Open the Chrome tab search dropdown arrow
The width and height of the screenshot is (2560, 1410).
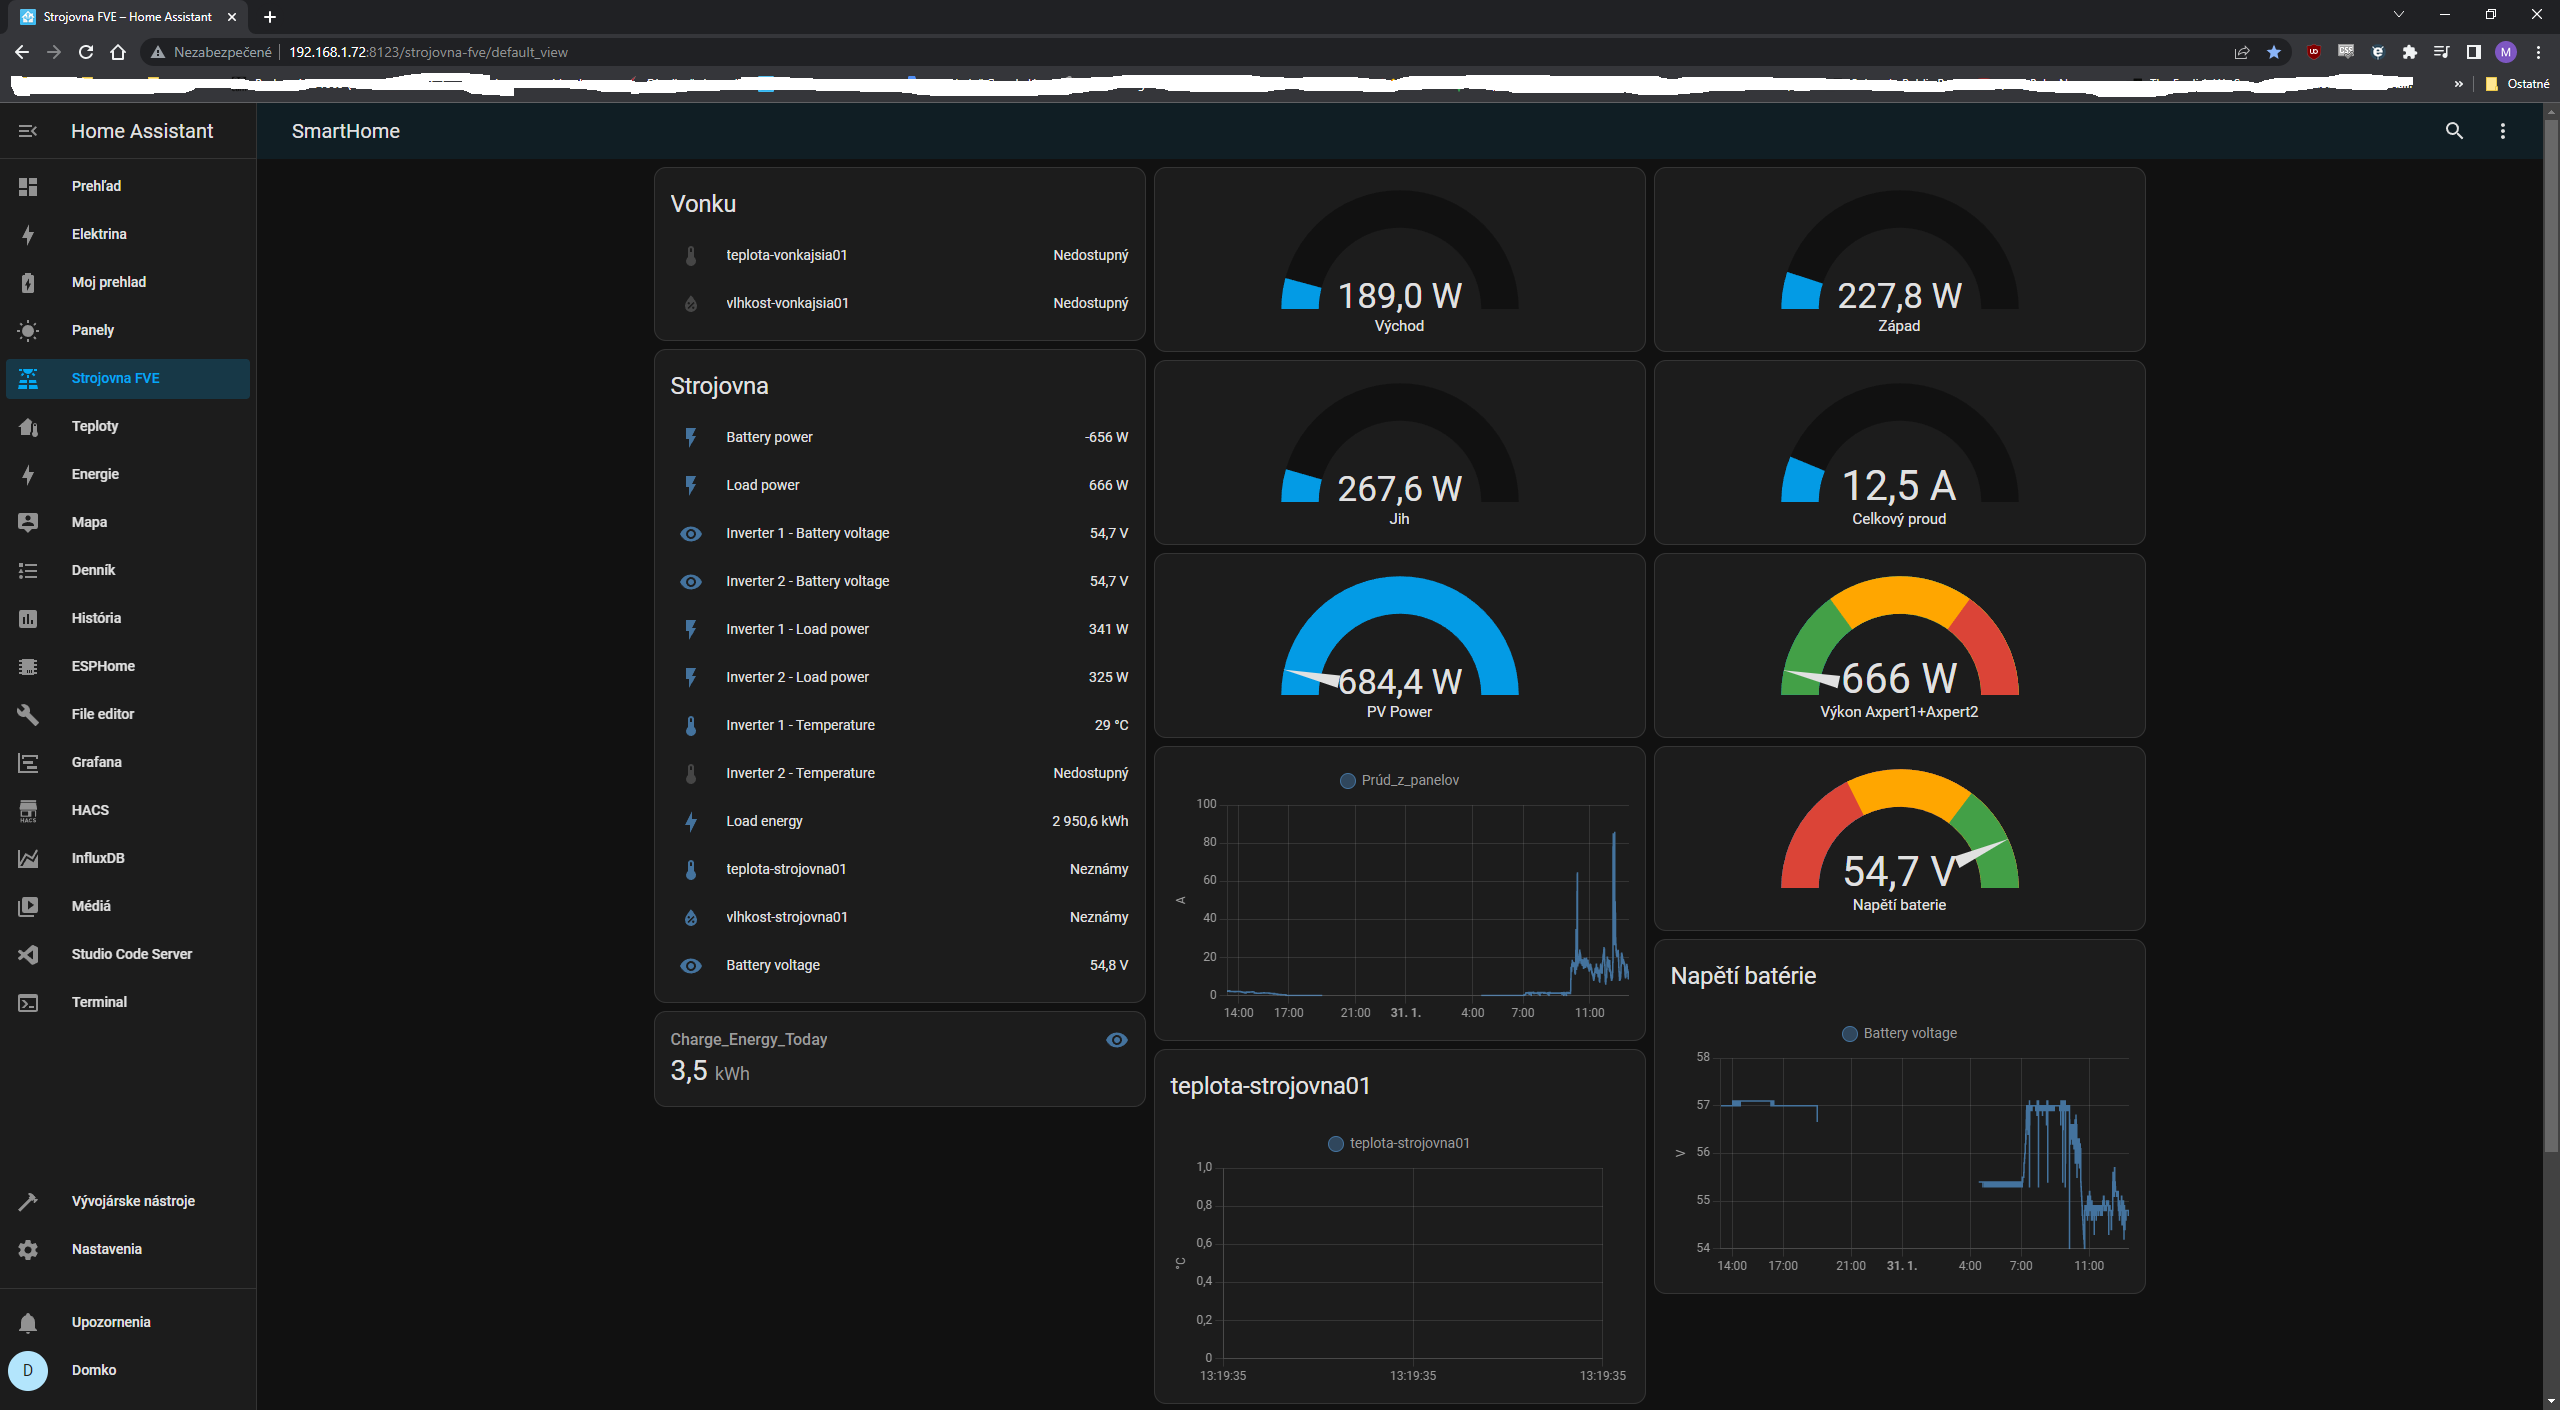point(2398,15)
